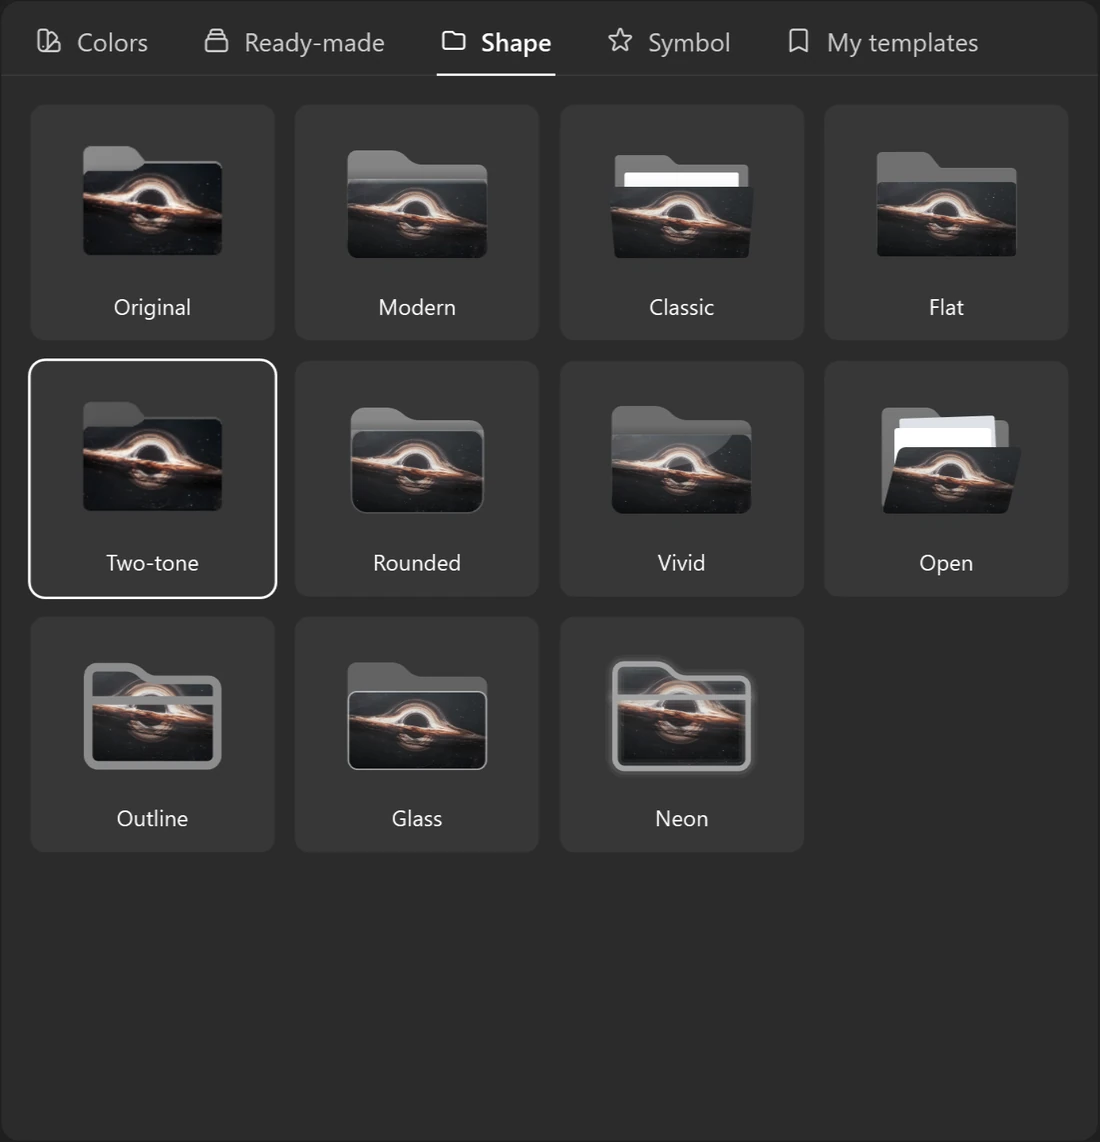This screenshot has height=1142, width=1100.
Task: Click the Open shape label
Action: coord(946,563)
